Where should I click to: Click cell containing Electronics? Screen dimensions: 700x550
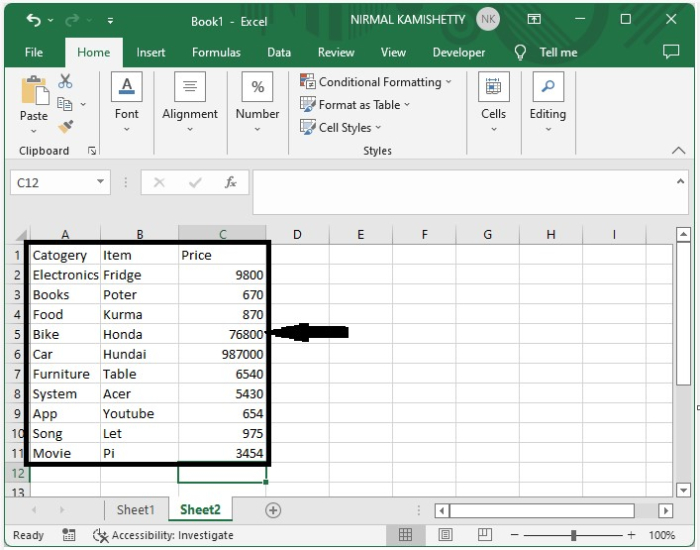tap(65, 275)
